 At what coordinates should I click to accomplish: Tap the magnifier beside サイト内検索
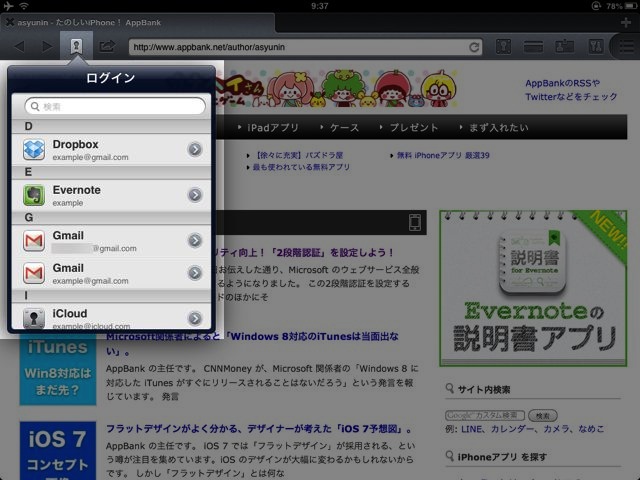coord(450,388)
